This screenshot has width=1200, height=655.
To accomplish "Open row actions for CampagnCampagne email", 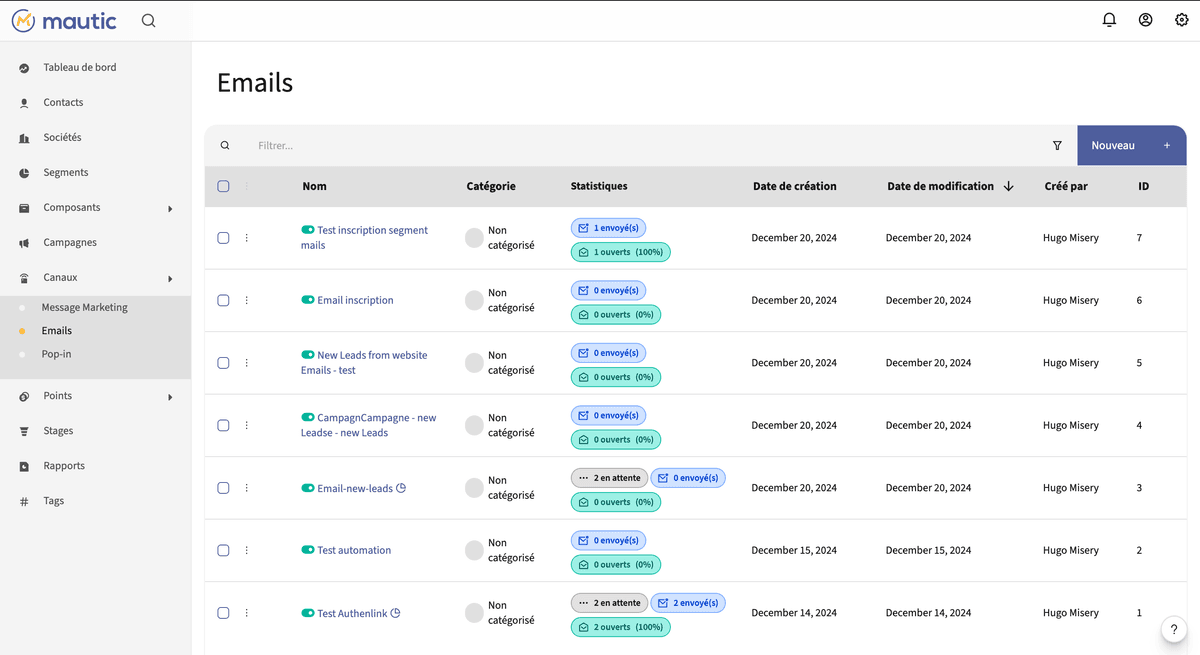I will point(247,425).
